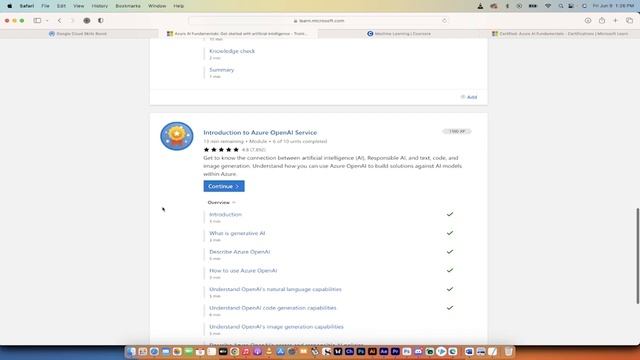Open the Share button in Safari toolbar
This screenshot has width=640, height=360.
[602, 20]
